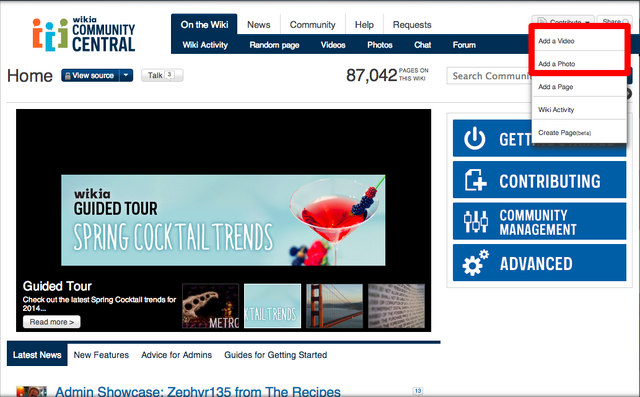Click the gears icon on Advanced
Screen dimensions: 640x397
(x=476, y=263)
